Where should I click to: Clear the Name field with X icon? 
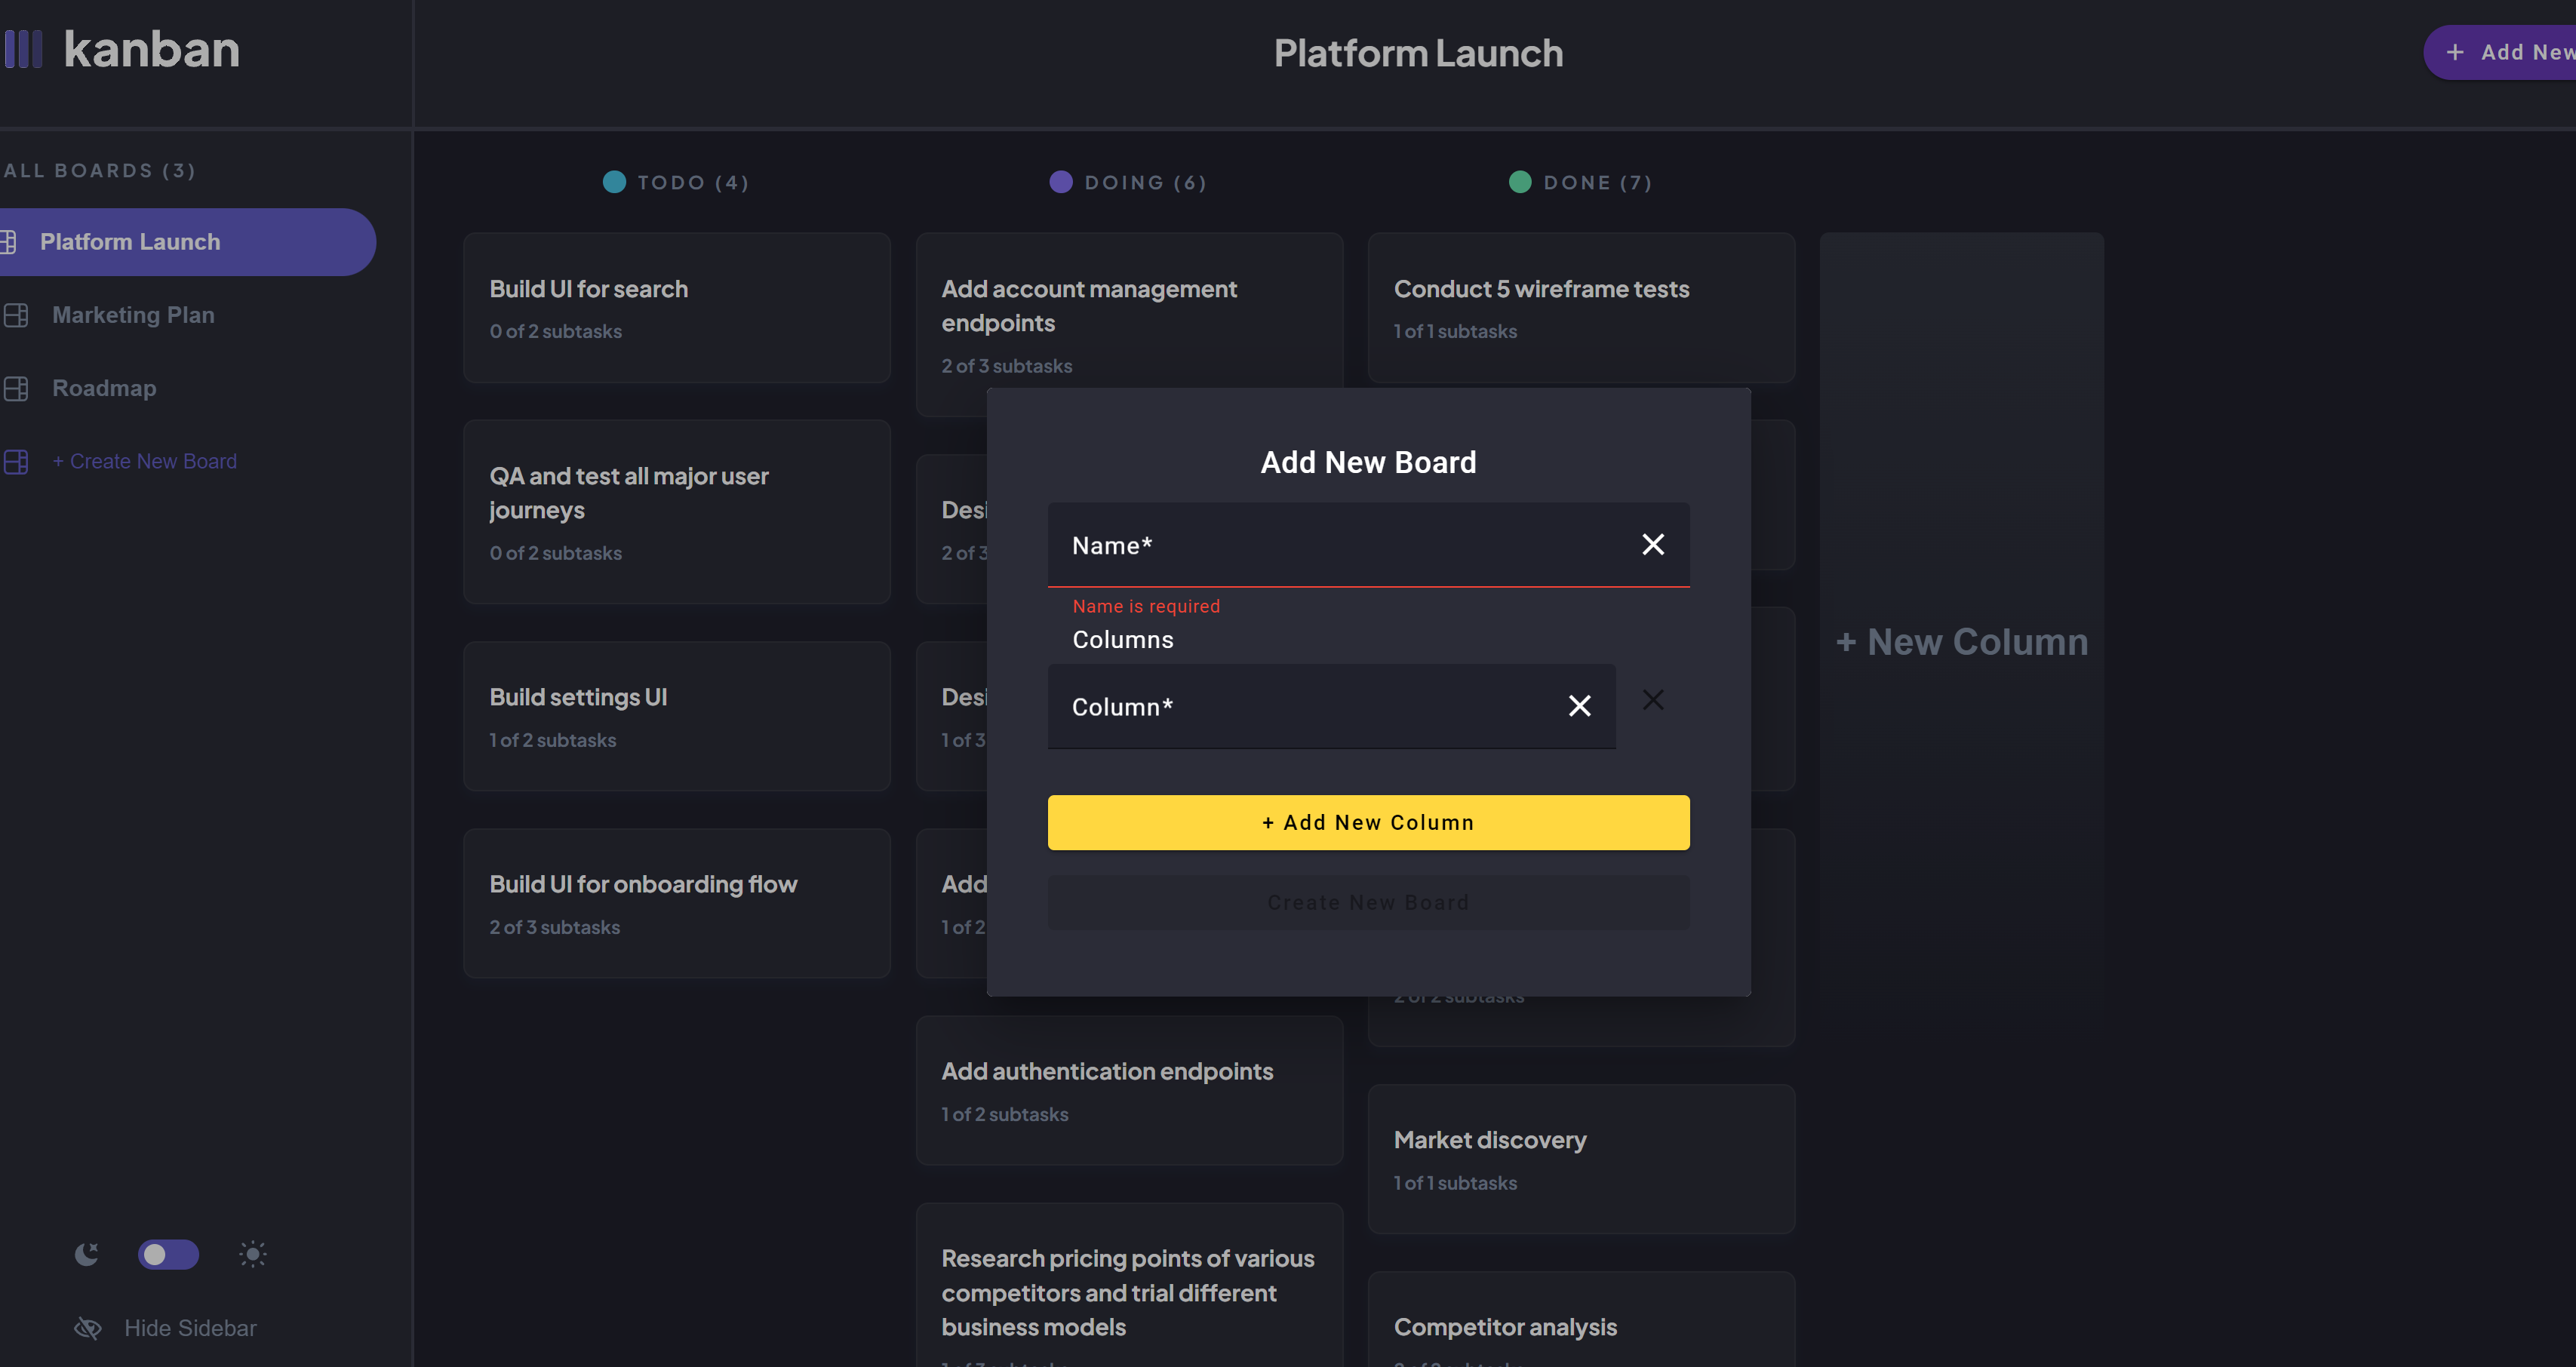click(1652, 544)
